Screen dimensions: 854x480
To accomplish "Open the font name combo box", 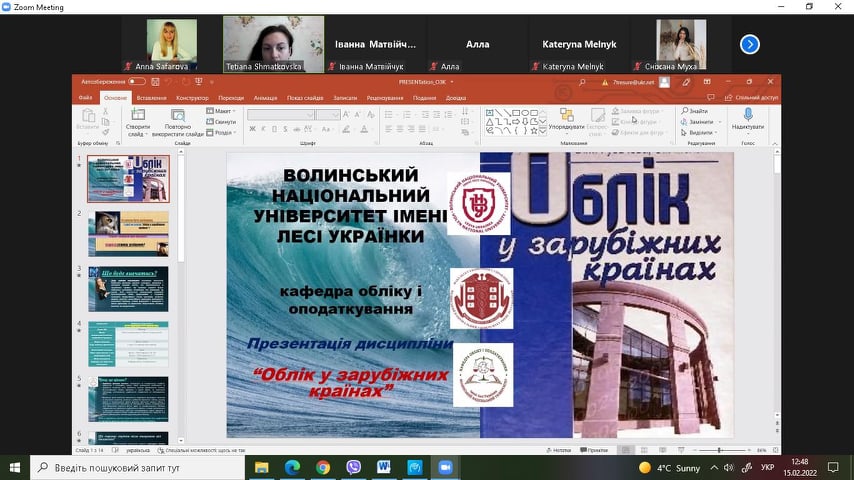I will (x=280, y=115).
